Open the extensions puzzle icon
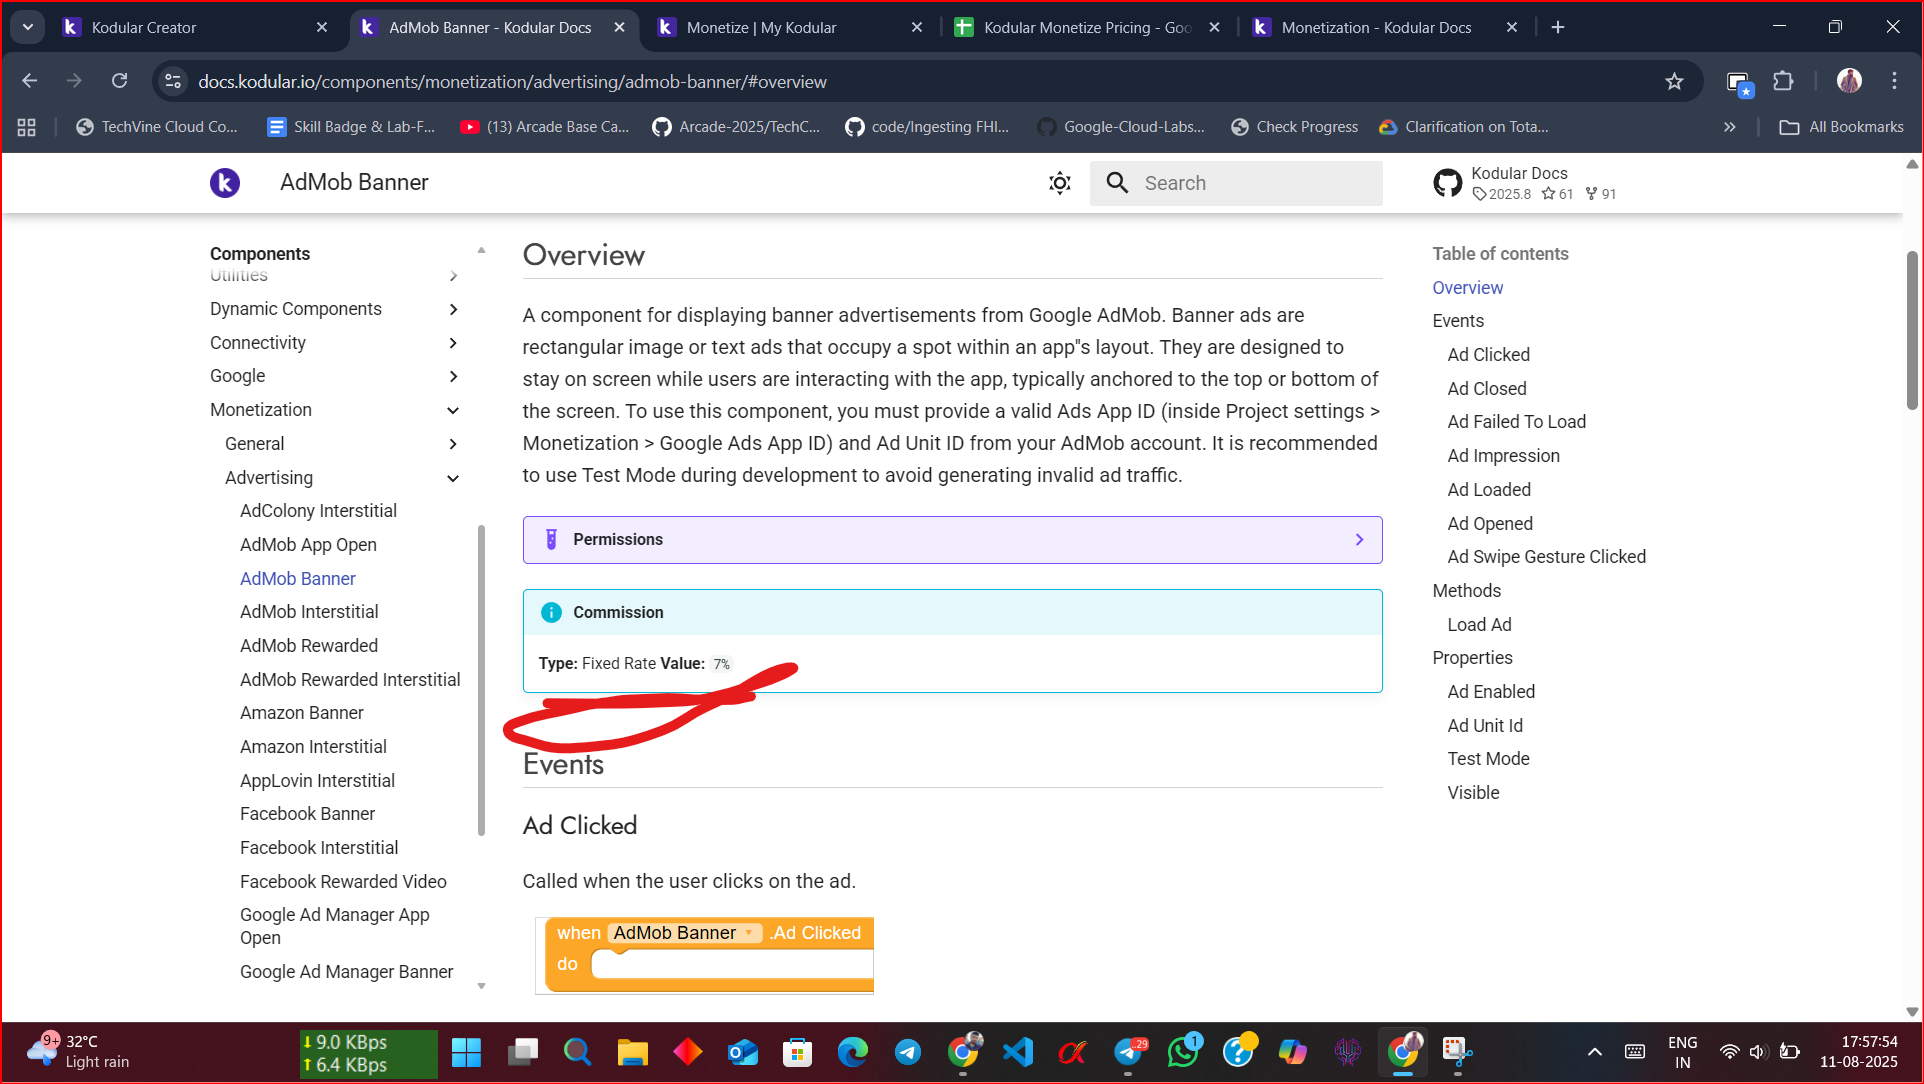Viewport: 1924px width, 1084px height. (1783, 81)
